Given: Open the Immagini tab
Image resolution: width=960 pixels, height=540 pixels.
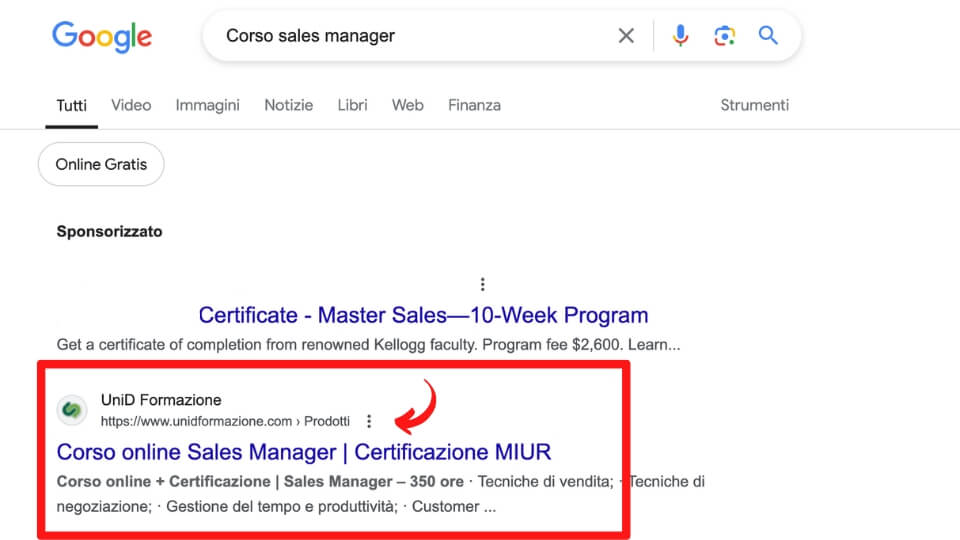Looking at the screenshot, I should [x=208, y=105].
